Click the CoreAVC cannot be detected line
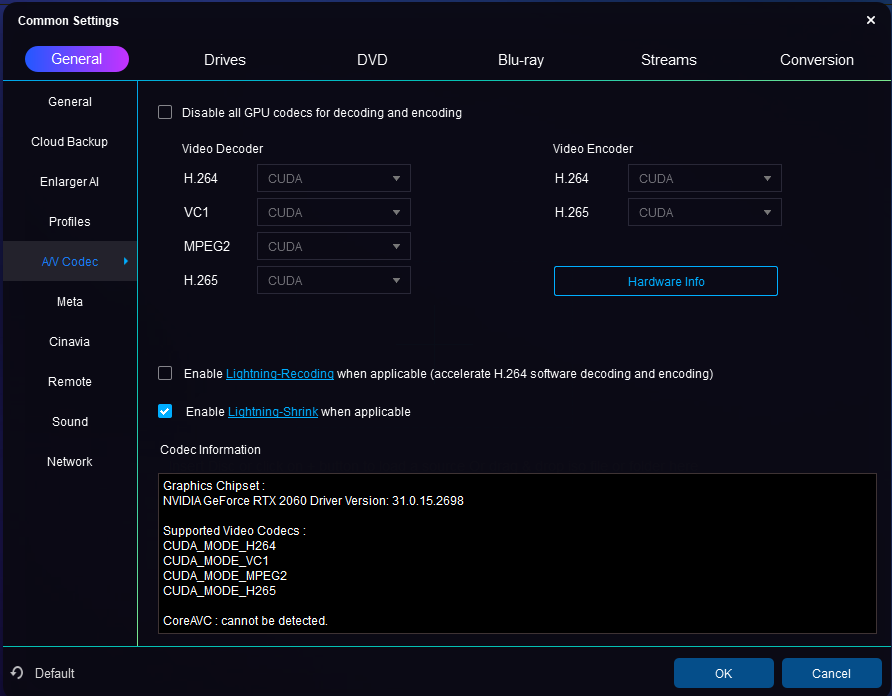 click(245, 621)
